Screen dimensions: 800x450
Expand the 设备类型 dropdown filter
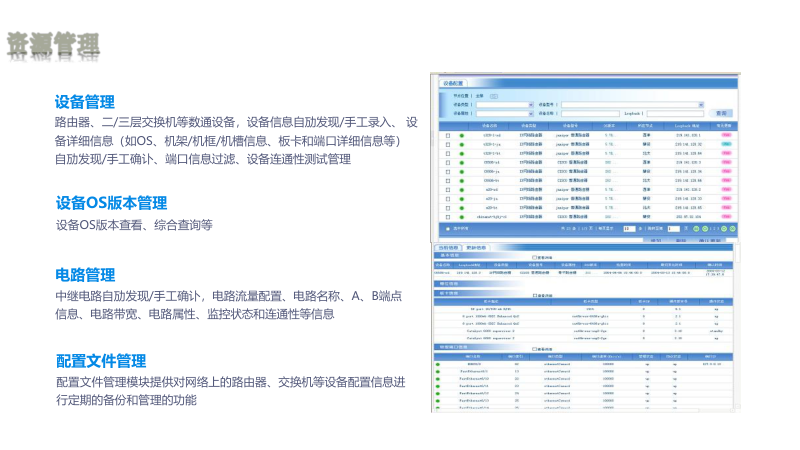(505, 105)
